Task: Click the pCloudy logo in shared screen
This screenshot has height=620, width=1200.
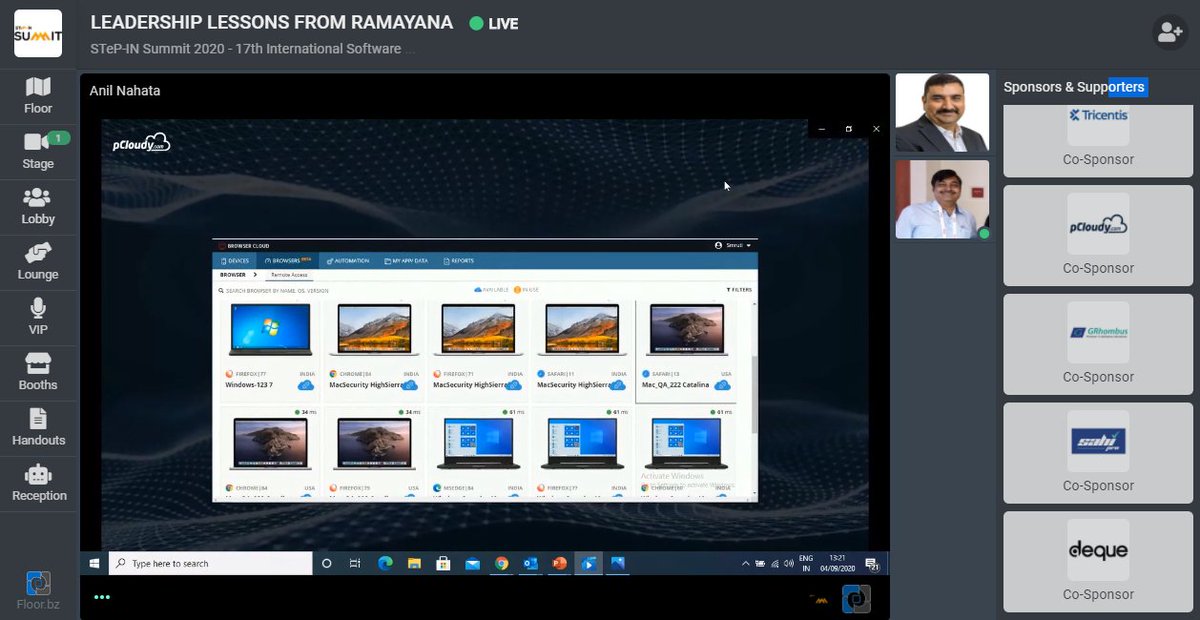Action: coord(141,144)
